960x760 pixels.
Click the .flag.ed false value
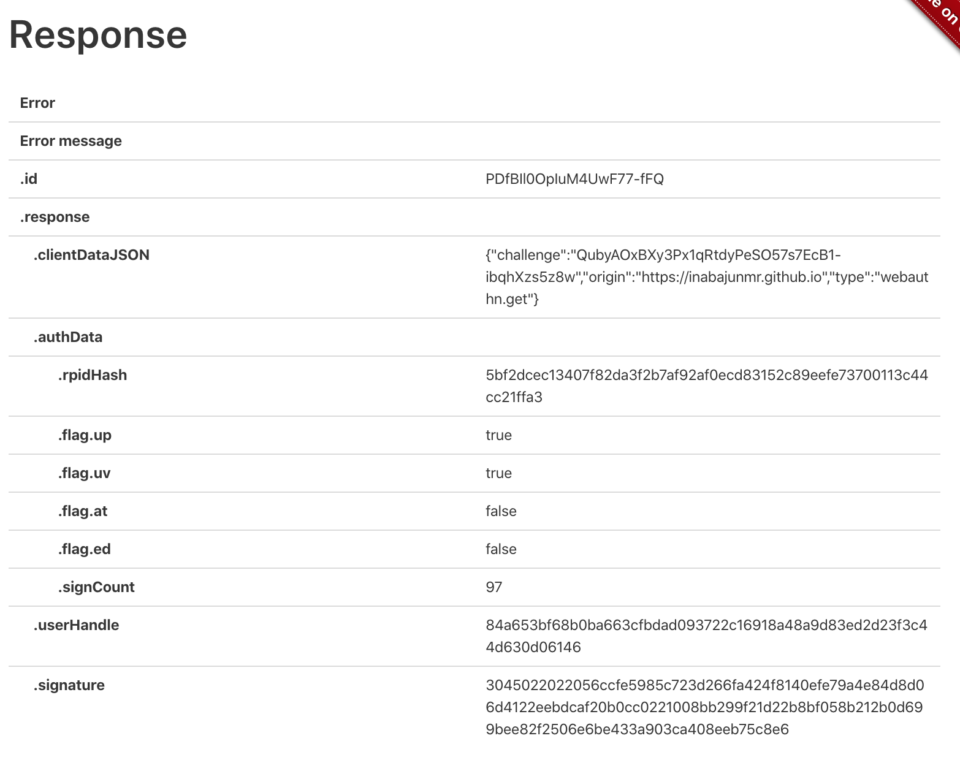(501, 549)
